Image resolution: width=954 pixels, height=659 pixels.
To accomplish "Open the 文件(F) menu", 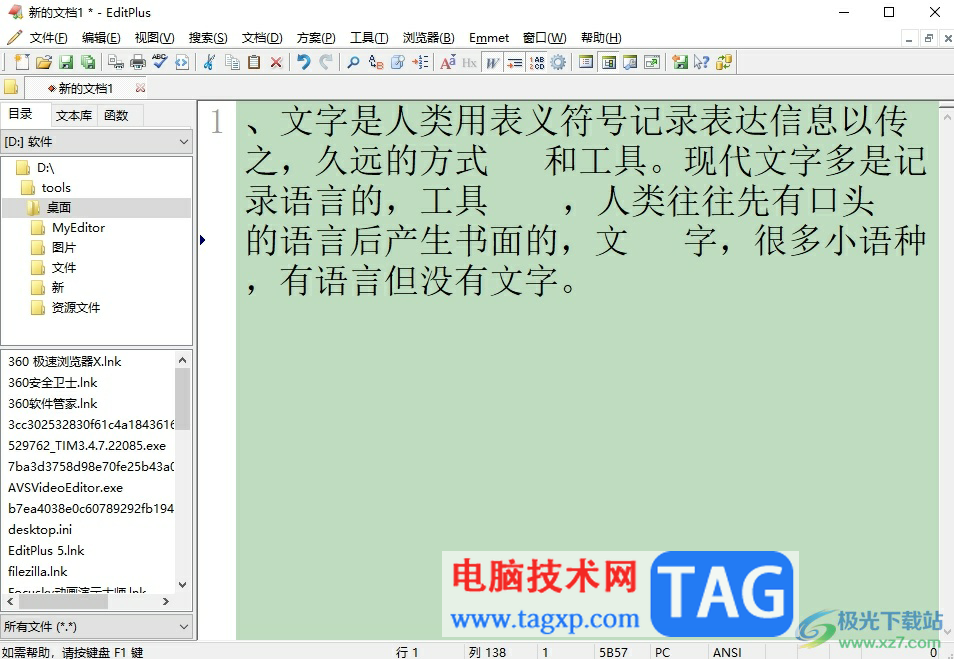I will pos(49,38).
